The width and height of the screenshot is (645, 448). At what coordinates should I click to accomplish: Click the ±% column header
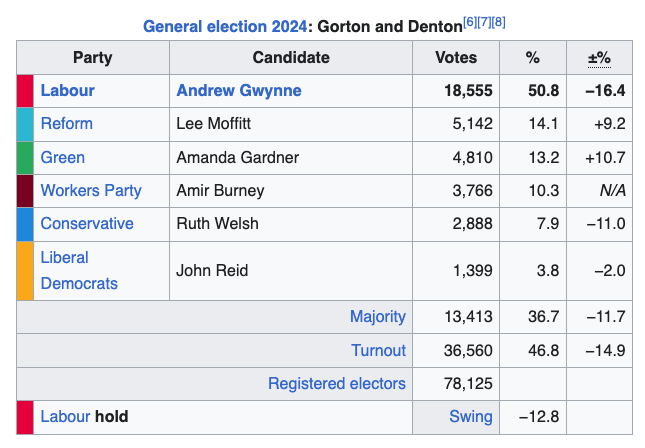(x=599, y=58)
